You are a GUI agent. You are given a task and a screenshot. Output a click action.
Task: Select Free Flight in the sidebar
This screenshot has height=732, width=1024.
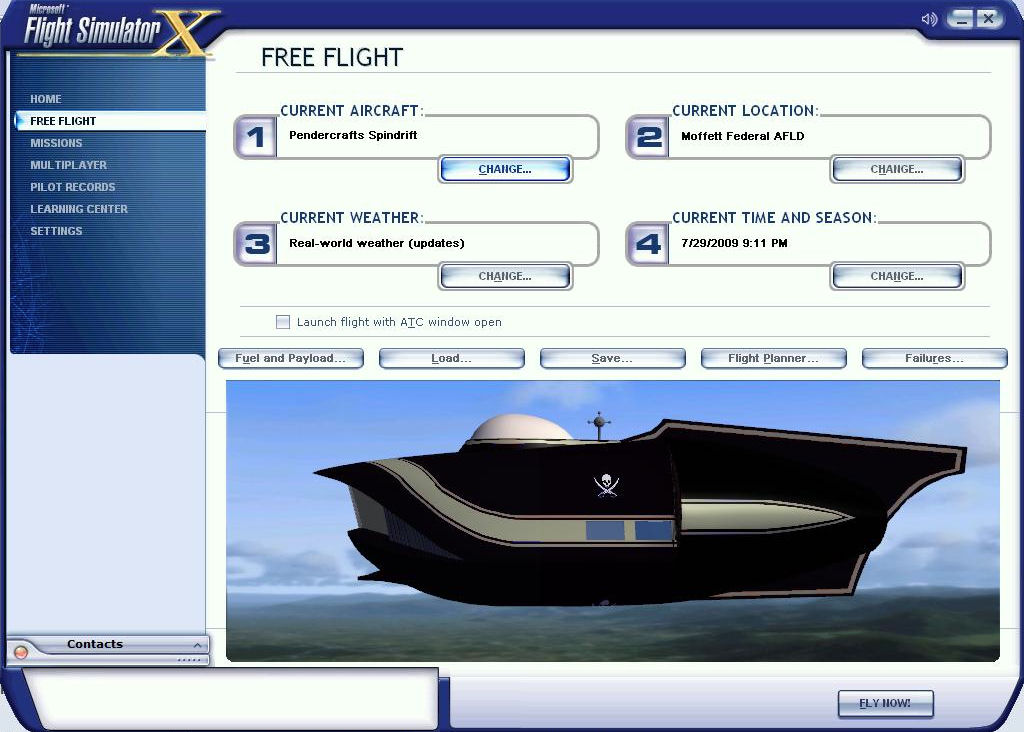click(110, 121)
